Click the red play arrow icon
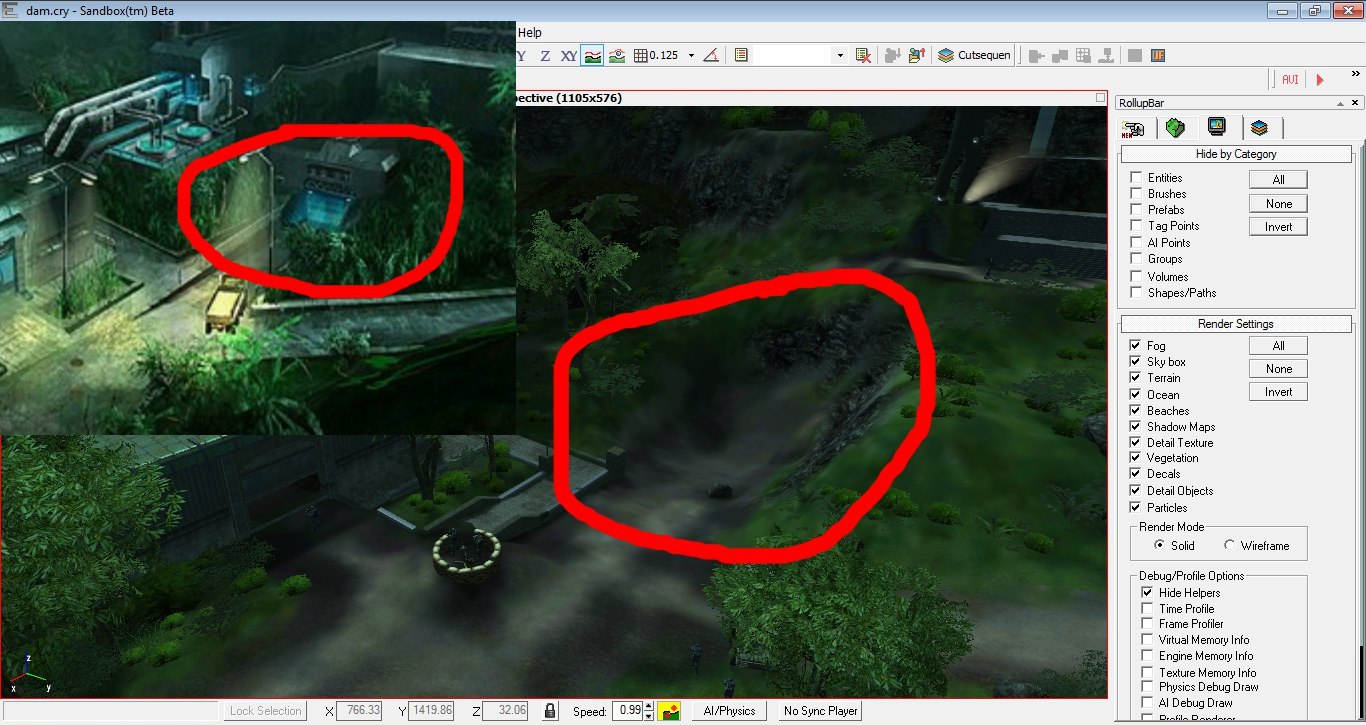 pos(1320,79)
